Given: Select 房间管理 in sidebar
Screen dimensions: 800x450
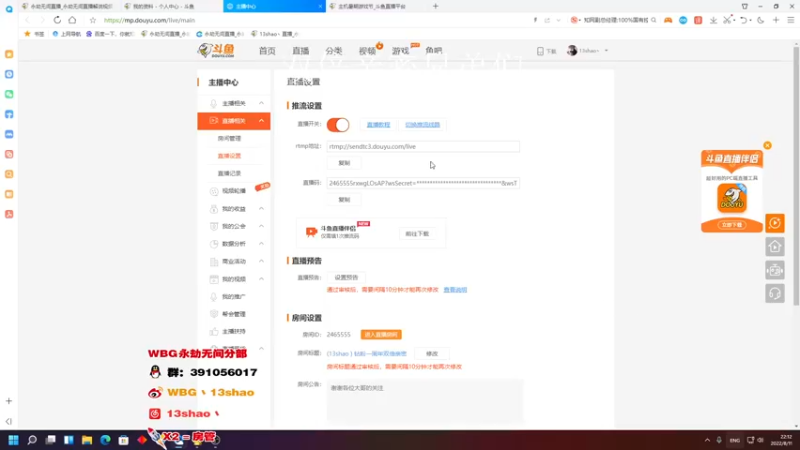Looking at the screenshot, I should [x=229, y=138].
